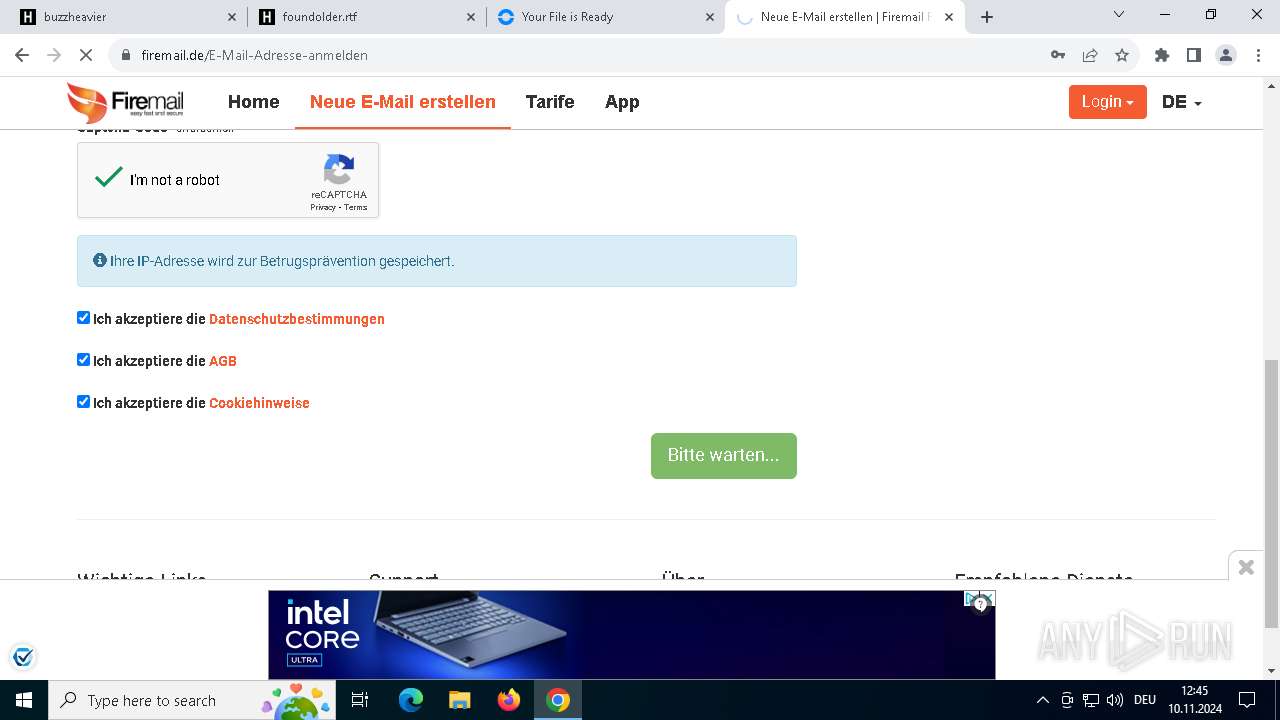Click the scrollbar down arrow

[x=1272, y=671]
